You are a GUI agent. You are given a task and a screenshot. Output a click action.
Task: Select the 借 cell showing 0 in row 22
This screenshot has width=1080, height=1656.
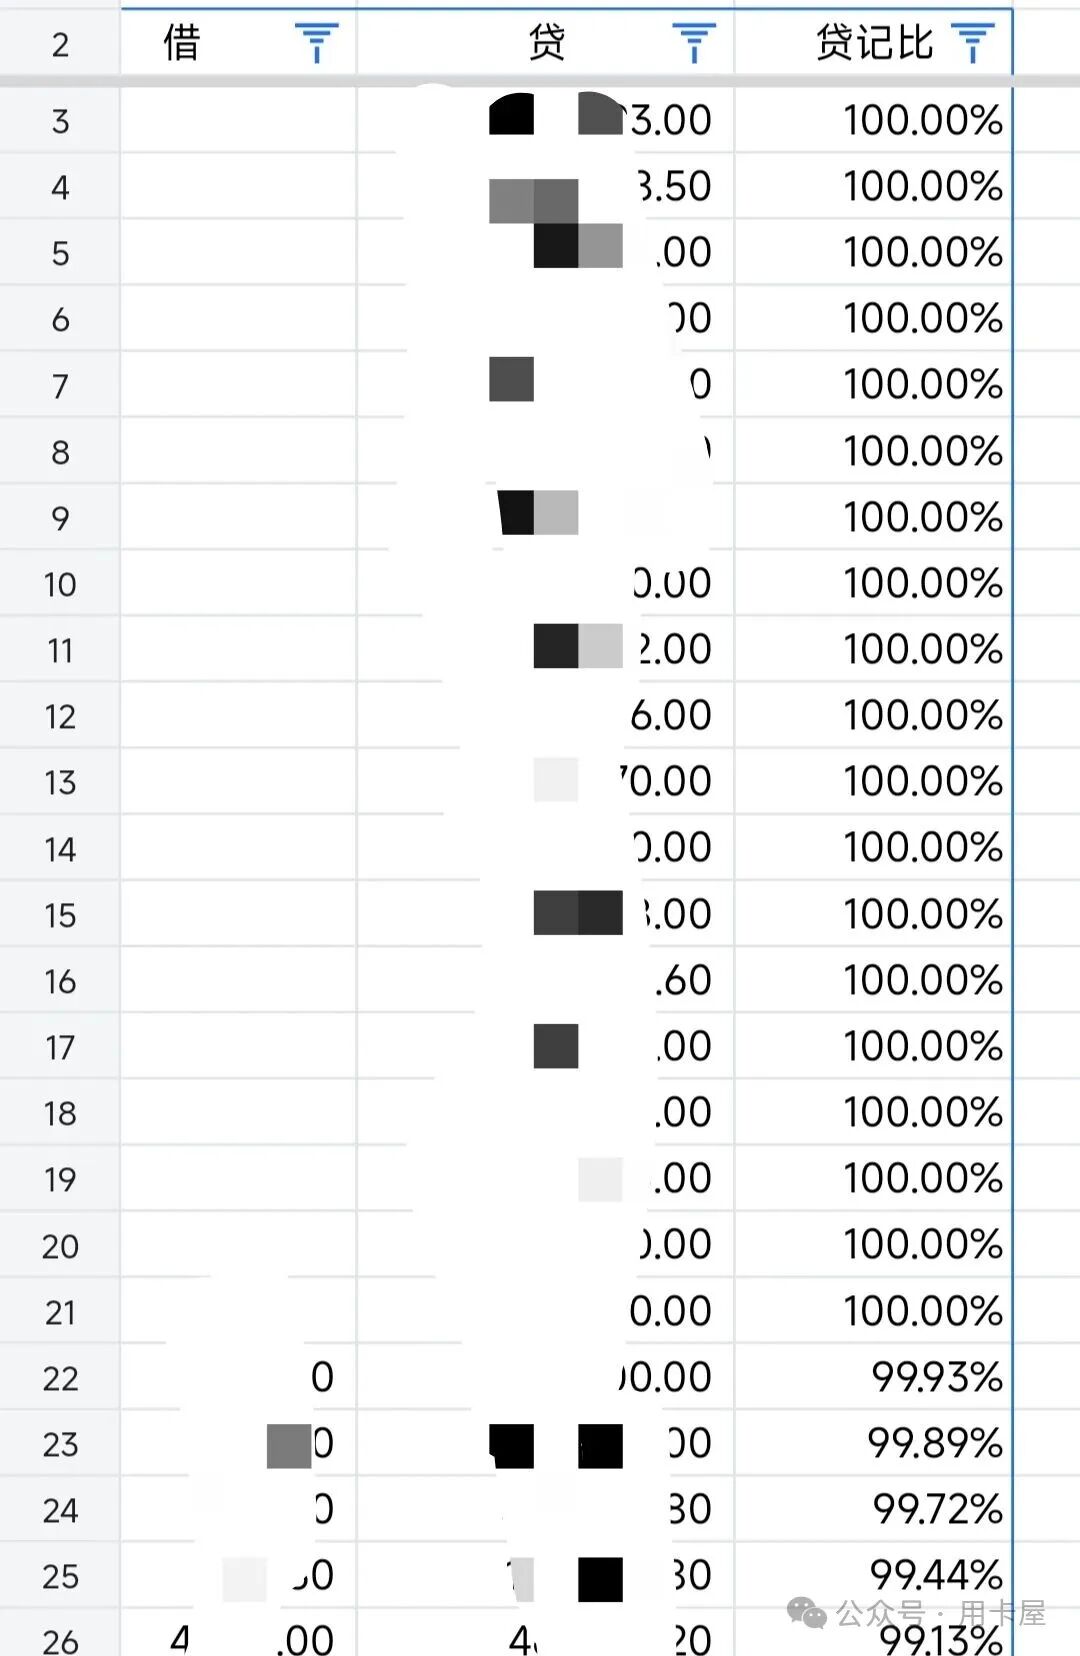point(238,1377)
